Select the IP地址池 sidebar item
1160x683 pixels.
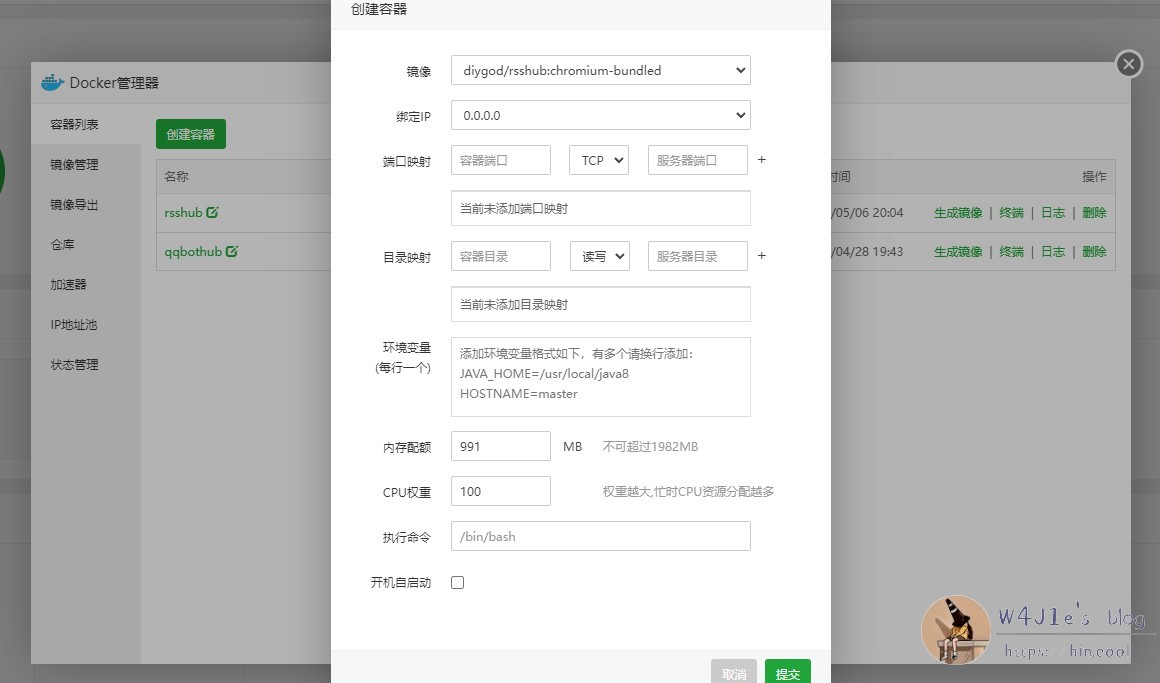coord(74,325)
